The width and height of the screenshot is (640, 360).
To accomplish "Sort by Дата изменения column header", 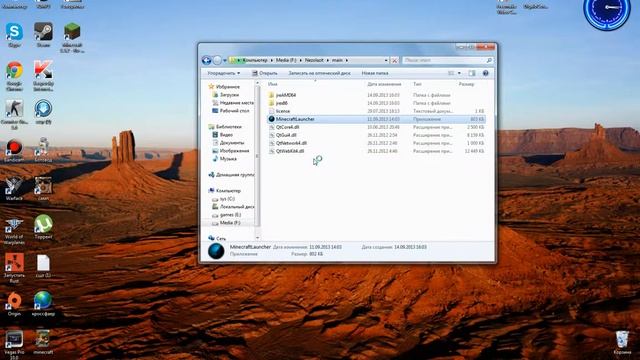I will click(x=384, y=84).
